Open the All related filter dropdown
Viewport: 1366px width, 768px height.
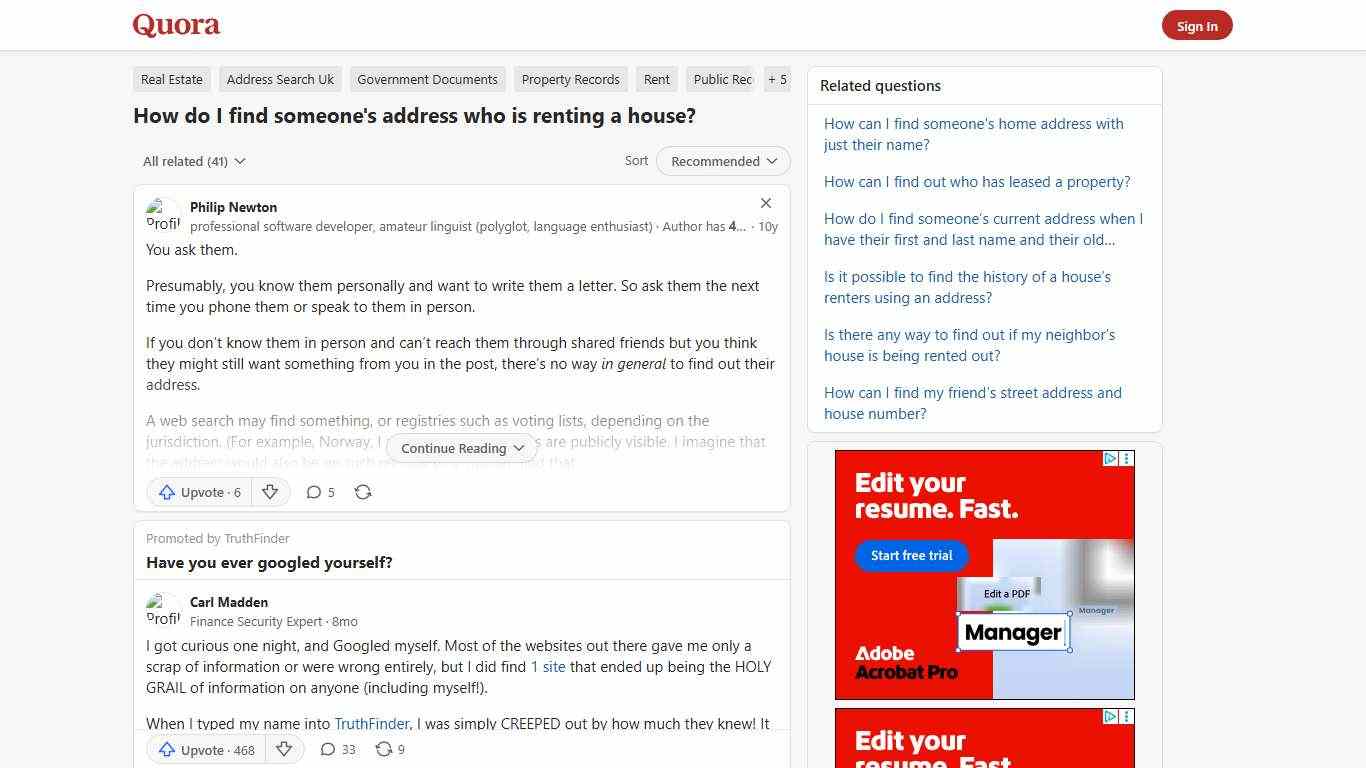tap(193, 161)
